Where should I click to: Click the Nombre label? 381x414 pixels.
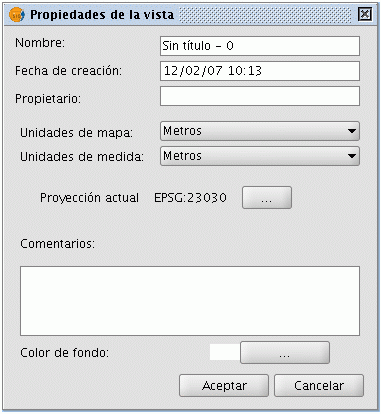tap(40, 43)
